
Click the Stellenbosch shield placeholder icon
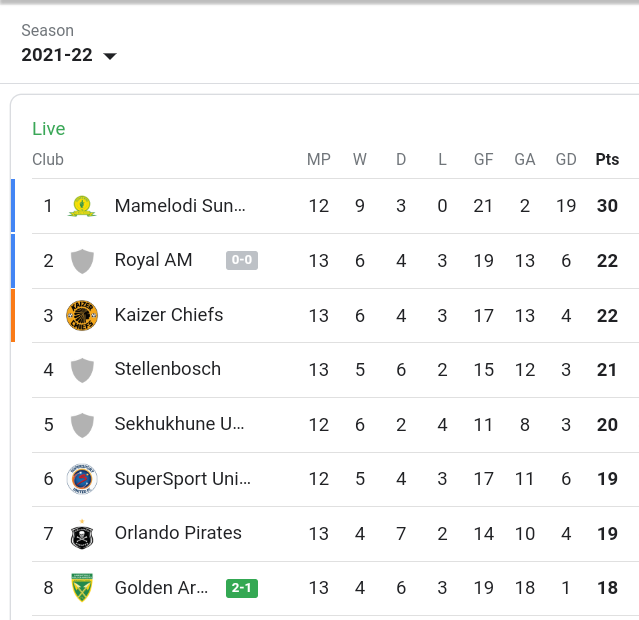82,370
